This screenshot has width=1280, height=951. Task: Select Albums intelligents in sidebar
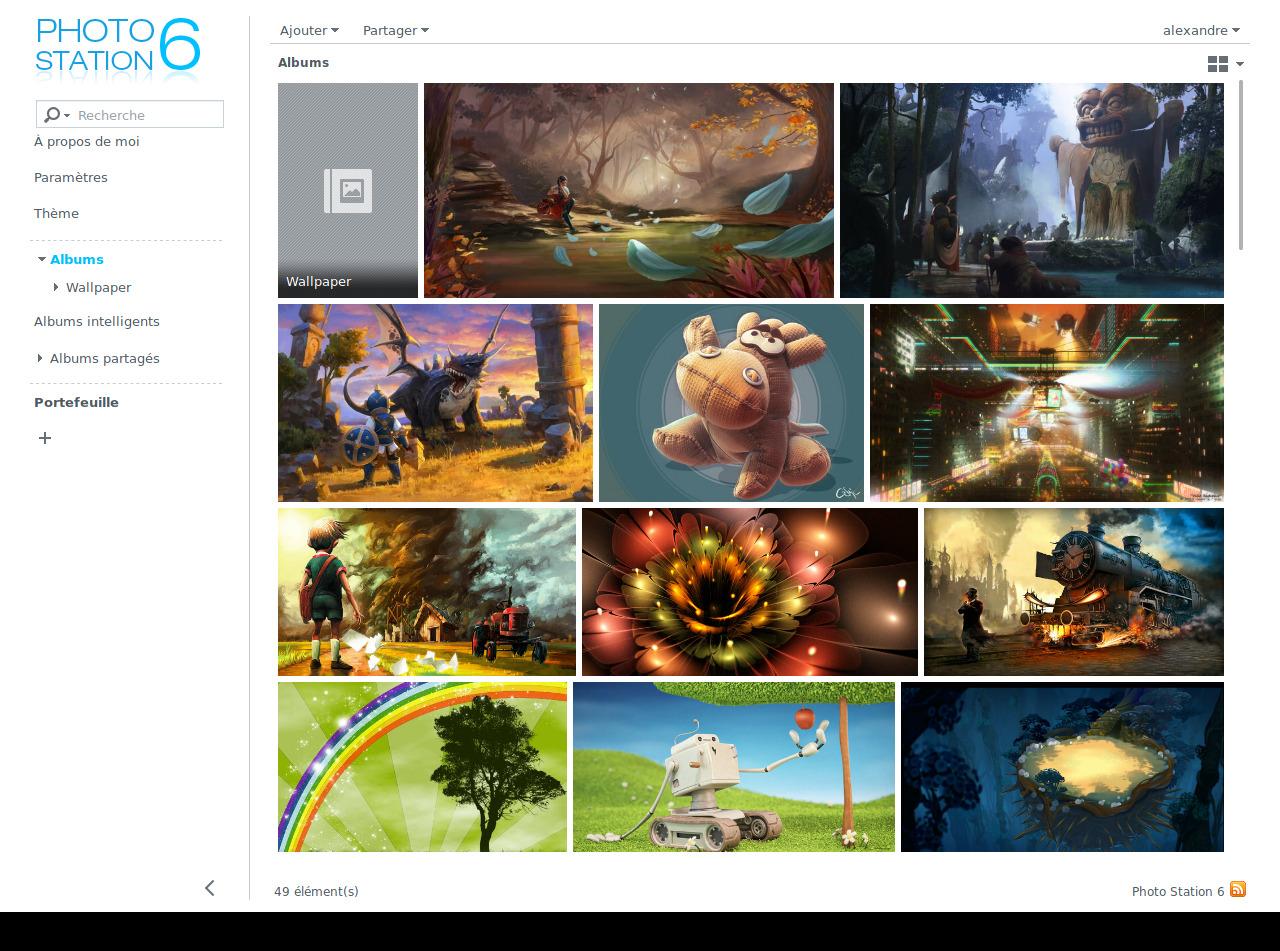pyautogui.click(x=97, y=321)
